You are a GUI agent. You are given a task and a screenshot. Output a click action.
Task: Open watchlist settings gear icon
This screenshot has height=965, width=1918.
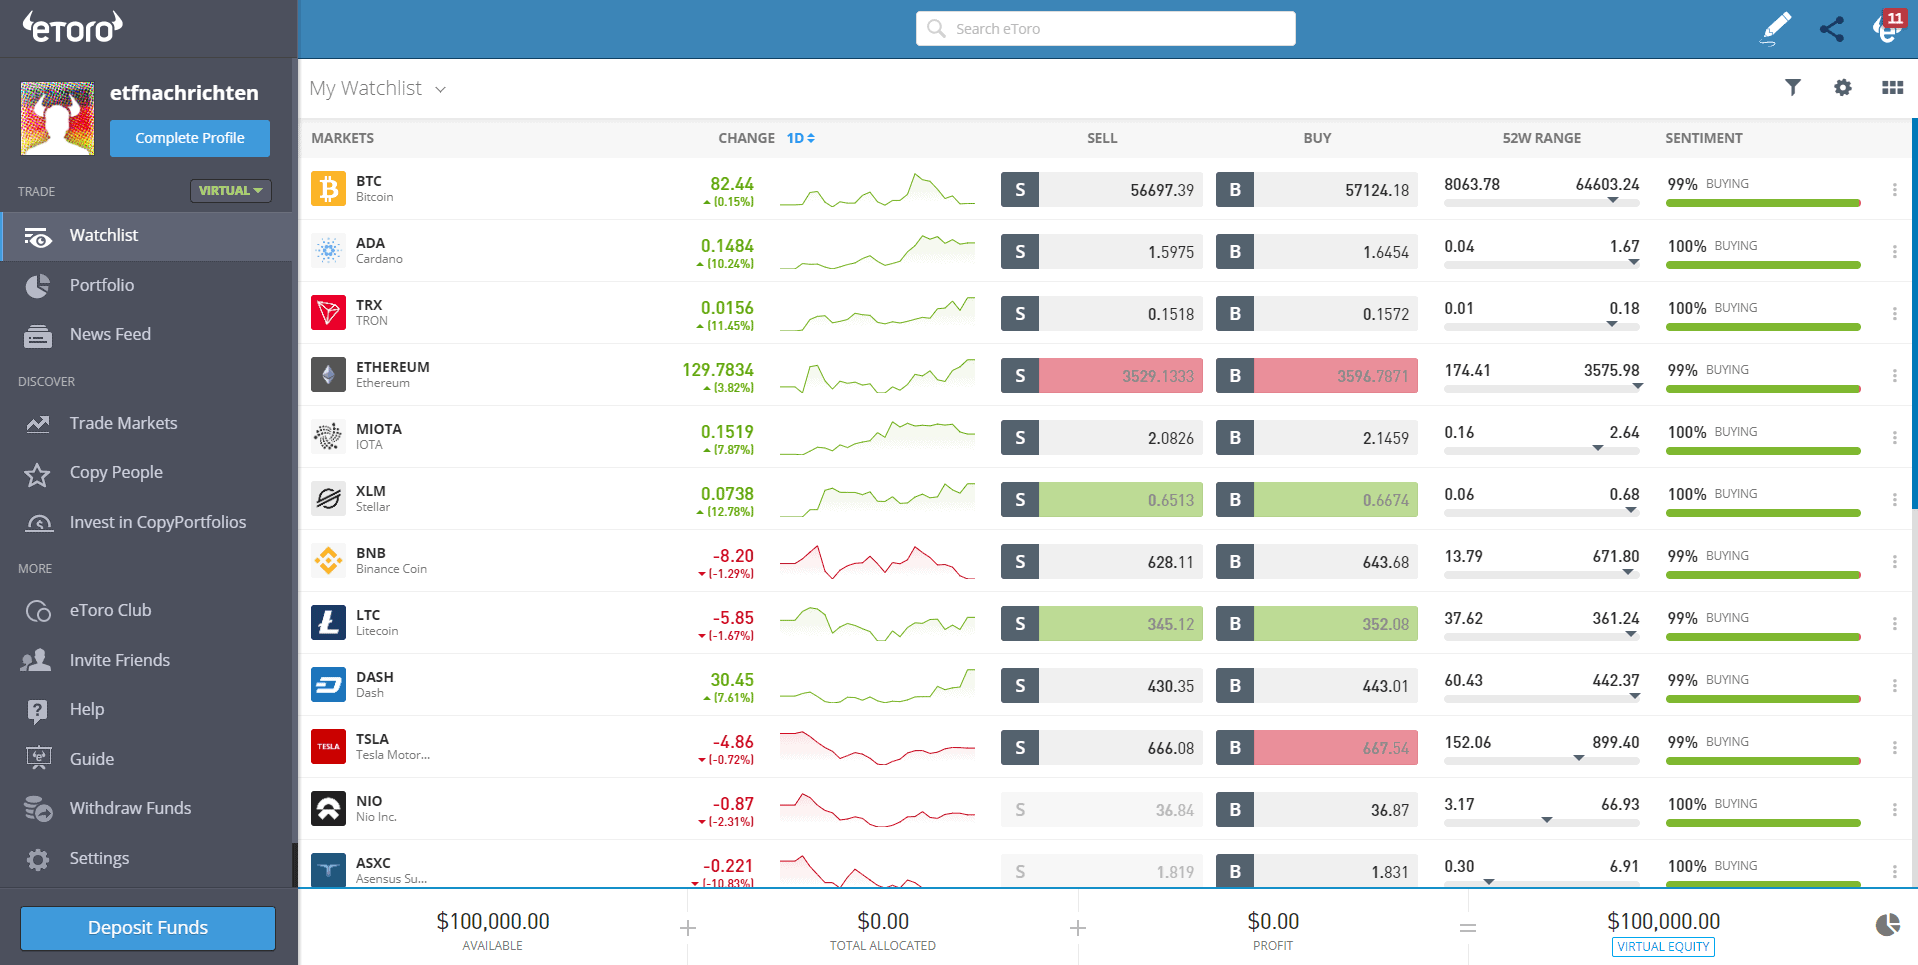pyautogui.click(x=1843, y=87)
